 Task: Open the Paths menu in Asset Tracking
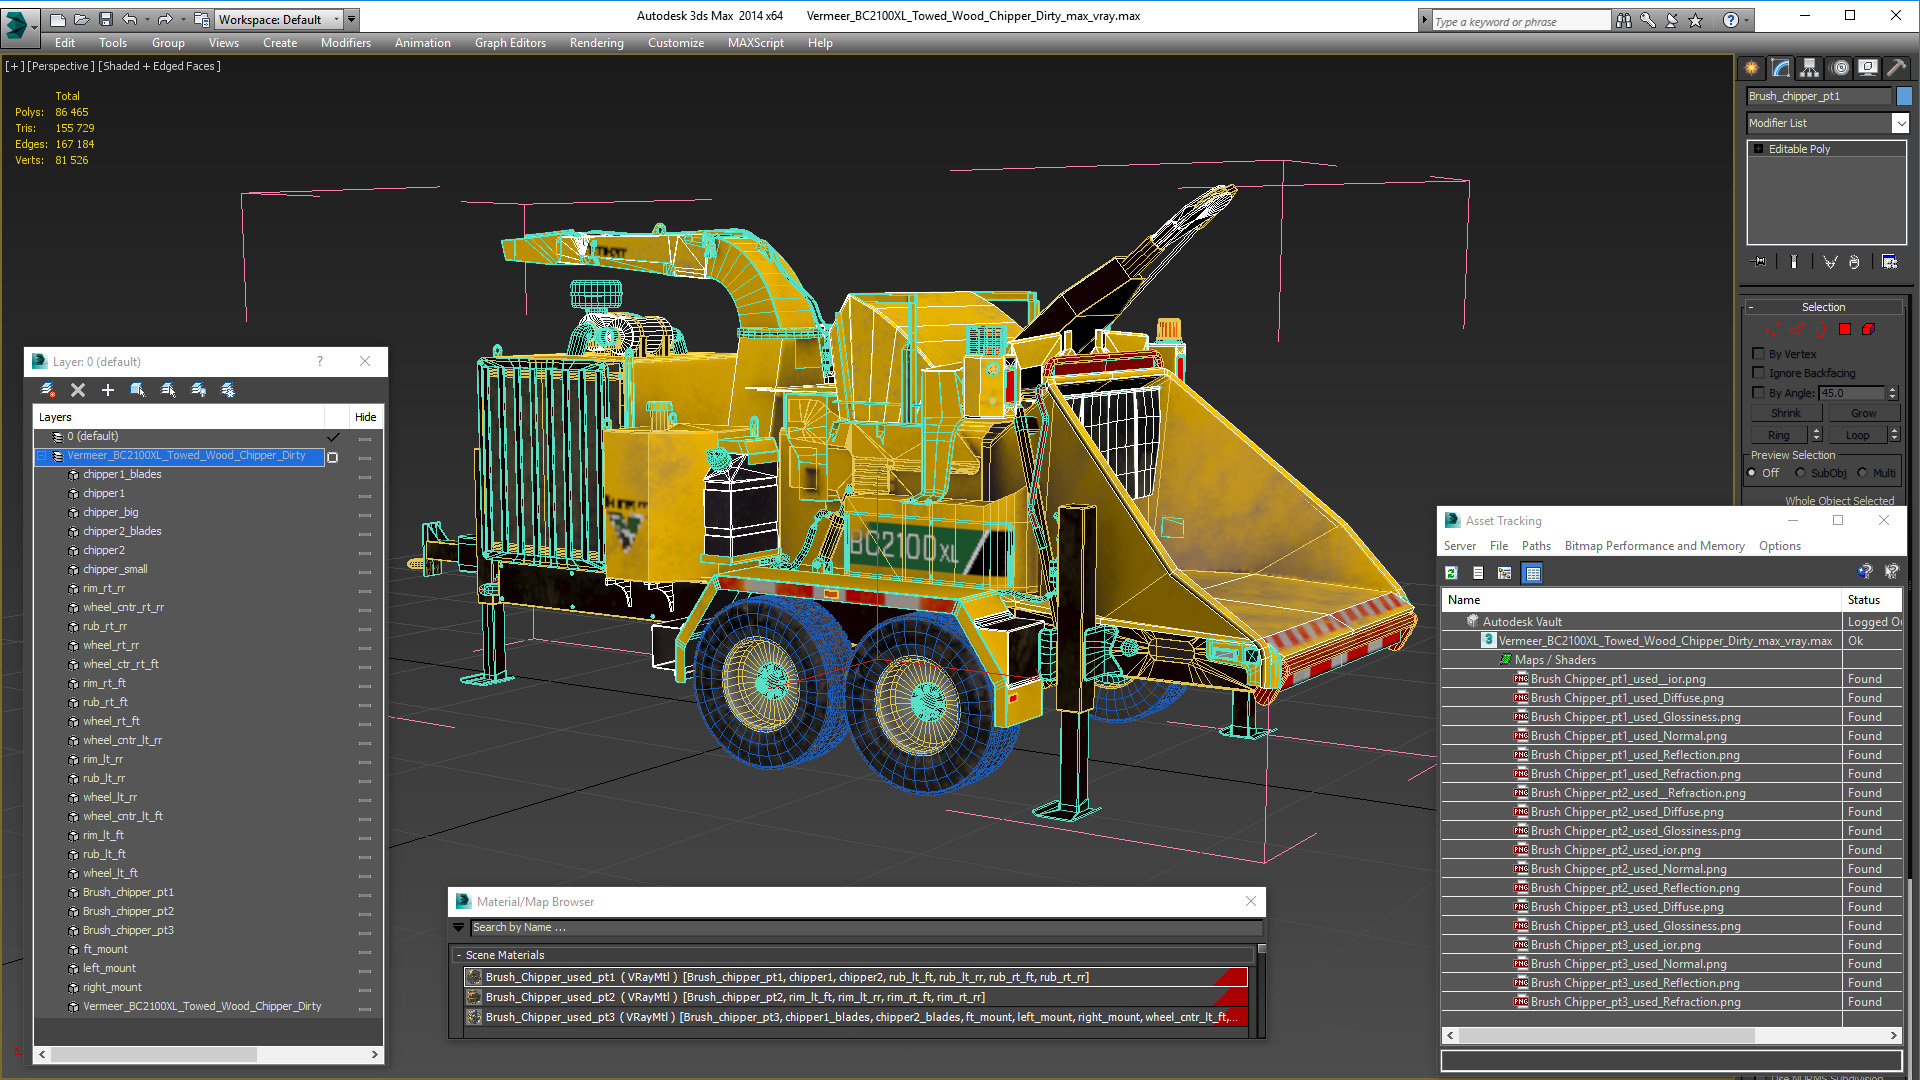click(x=1536, y=546)
